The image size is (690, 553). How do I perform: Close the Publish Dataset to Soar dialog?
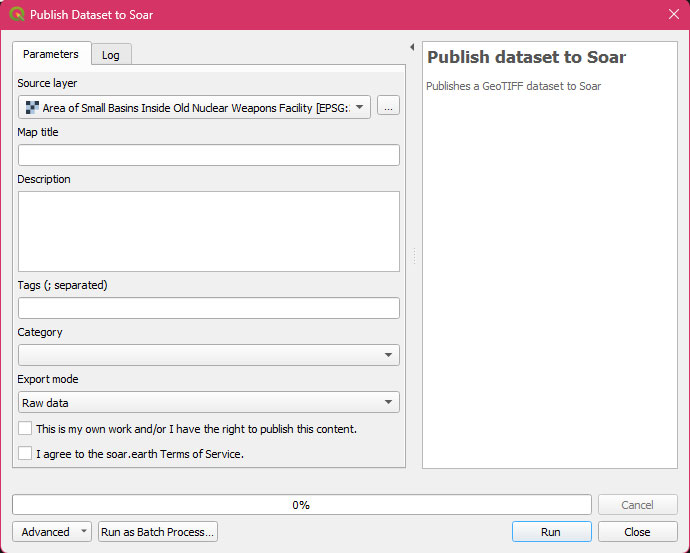coord(673,14)
